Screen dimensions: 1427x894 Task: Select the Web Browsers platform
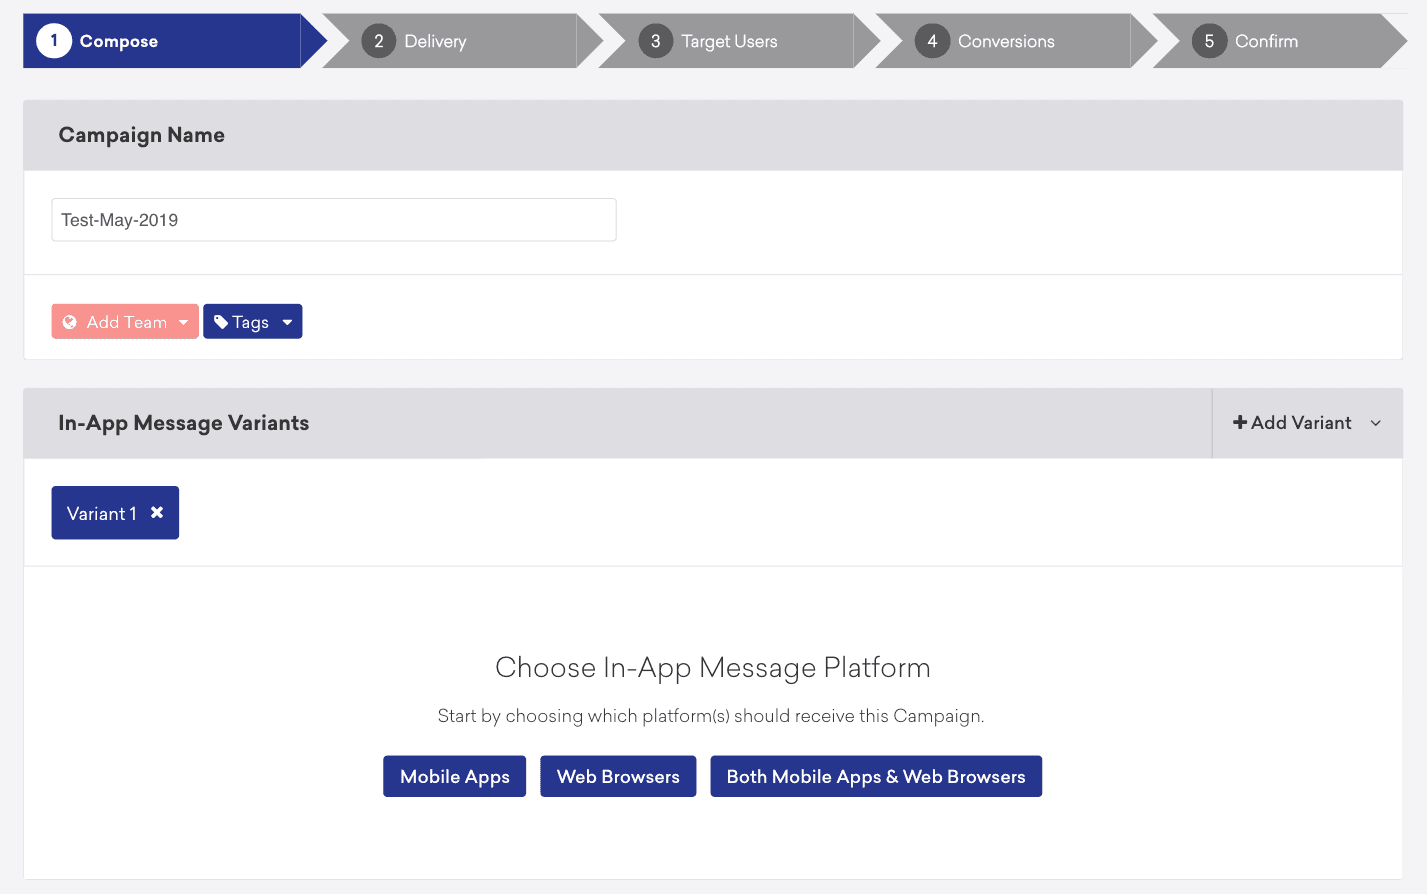(618, 777)
